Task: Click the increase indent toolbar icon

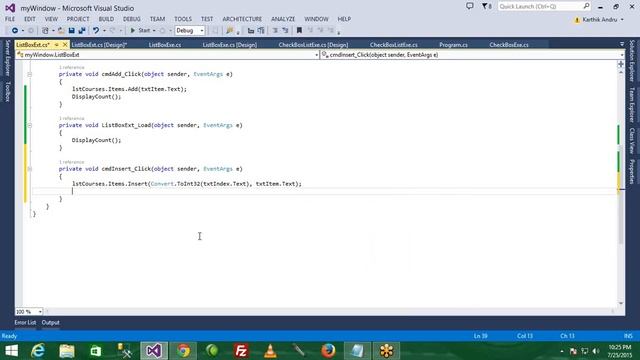Action: click(x=285, y=31)
